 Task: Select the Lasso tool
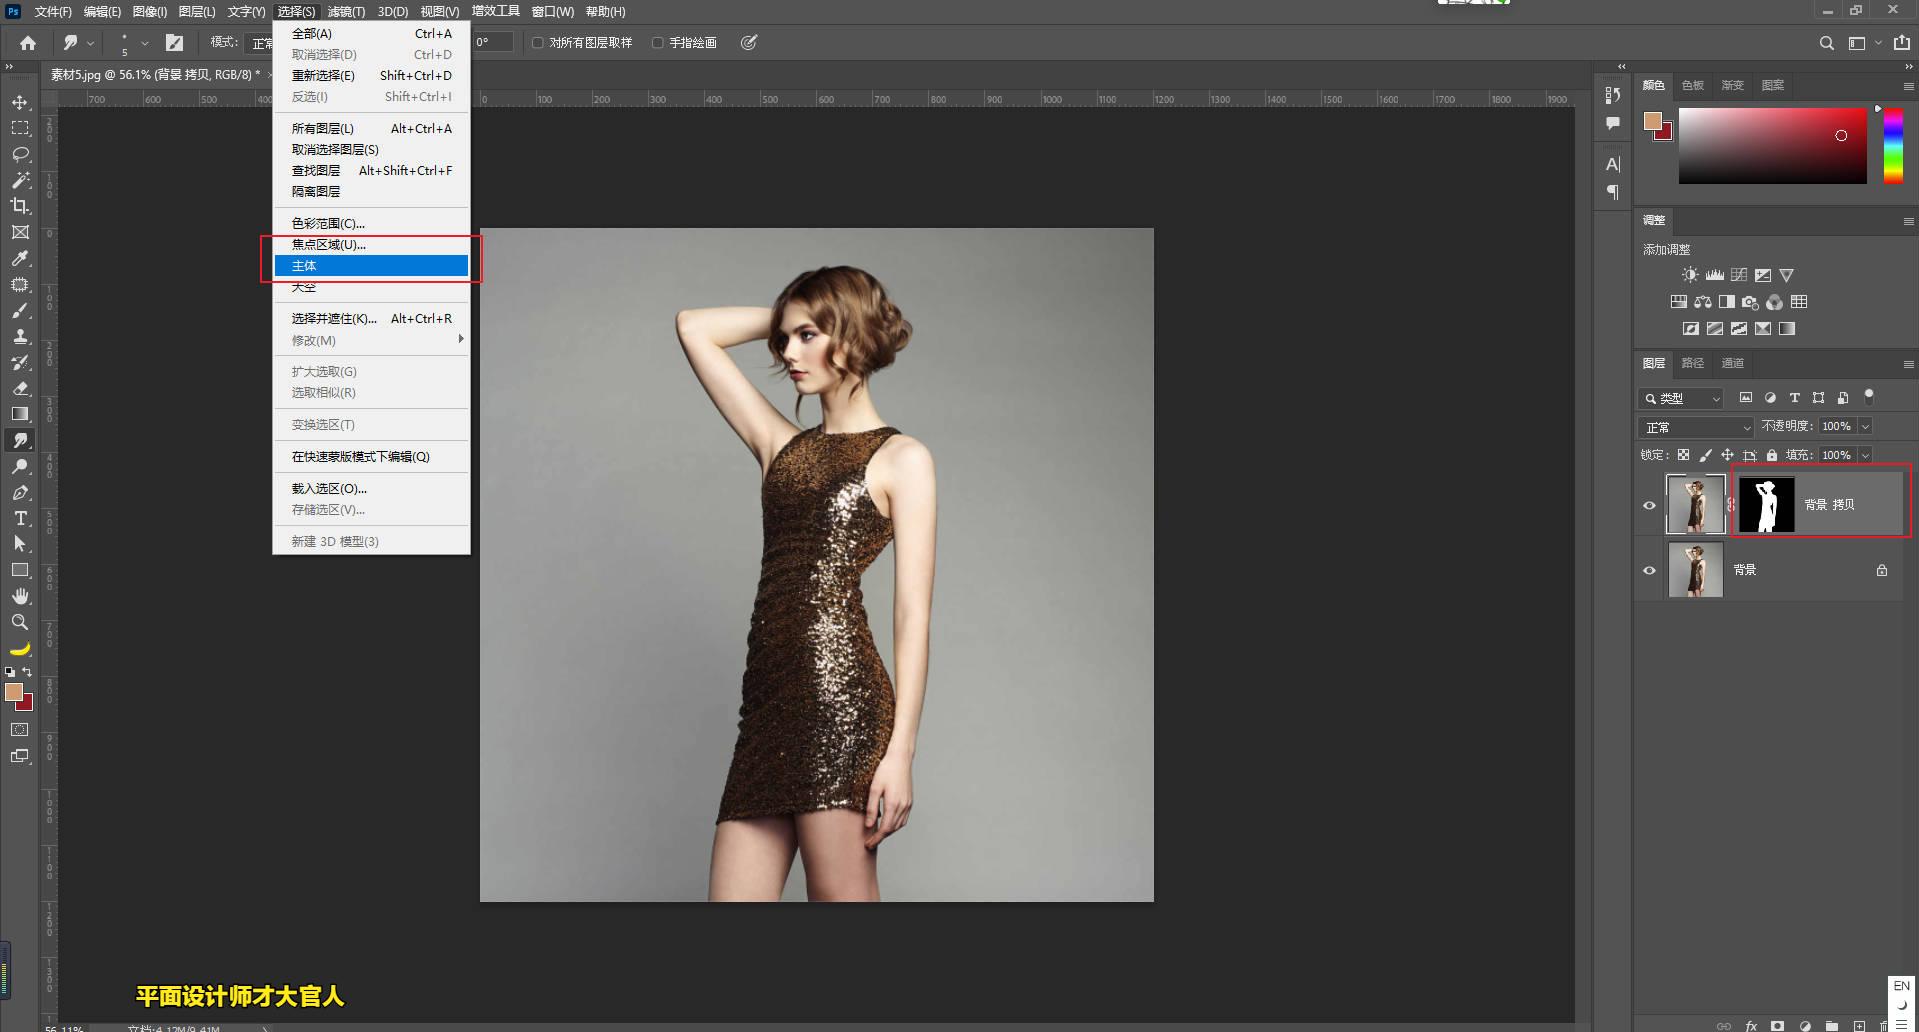[x=20, y=155]
